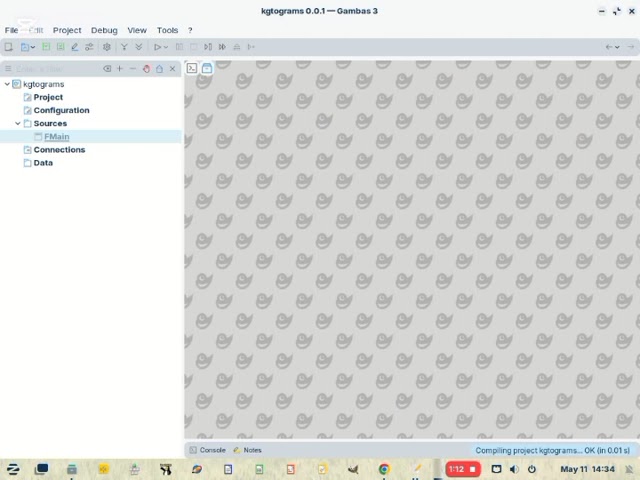Toggle the hamburger menu beside filter field
Viewport: 640px width, 480px height.
pos(8,69)
